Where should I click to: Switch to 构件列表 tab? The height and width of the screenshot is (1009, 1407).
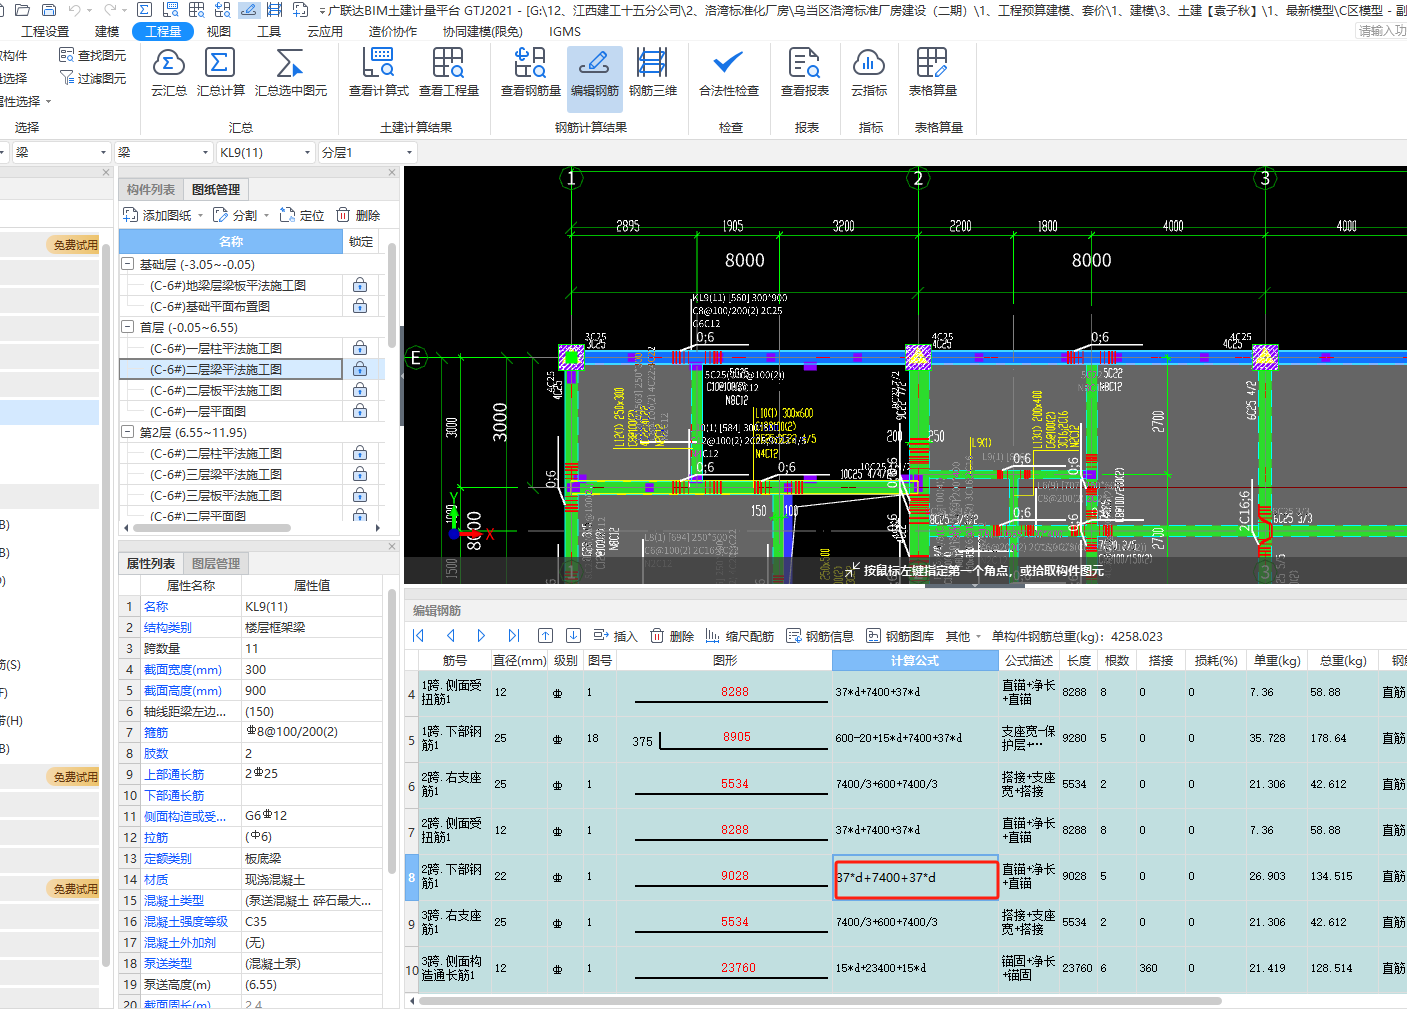[x=151, y=189]
